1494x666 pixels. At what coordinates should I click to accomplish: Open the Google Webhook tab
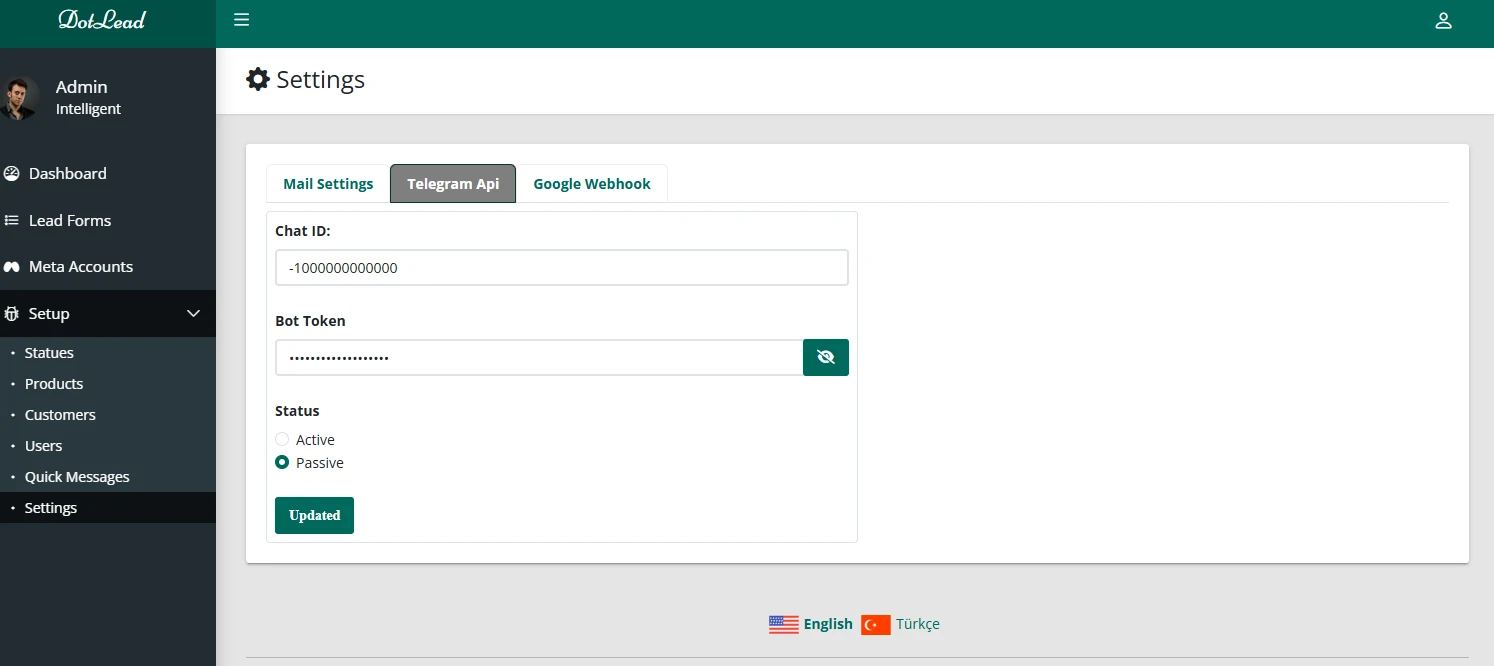pyautogui.click(x=591, y=184)
